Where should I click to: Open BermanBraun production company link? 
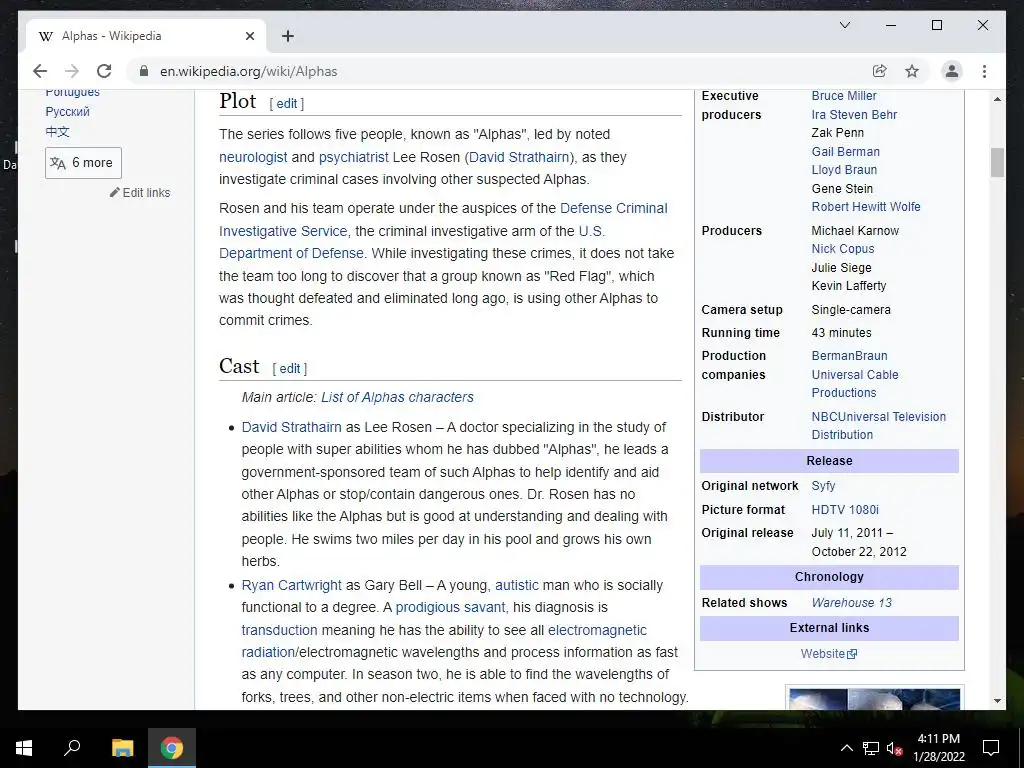click(850, 356)
